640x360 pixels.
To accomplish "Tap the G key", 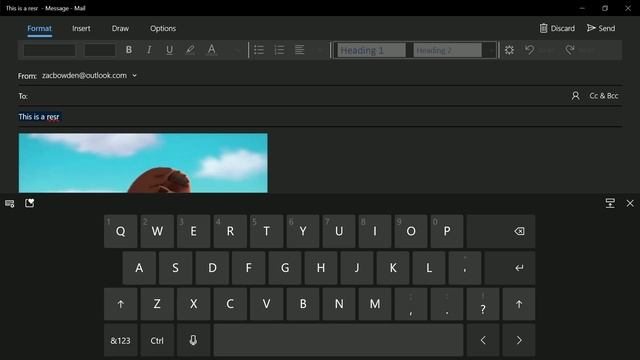I will pyautogui.click(x=285, y=268).
